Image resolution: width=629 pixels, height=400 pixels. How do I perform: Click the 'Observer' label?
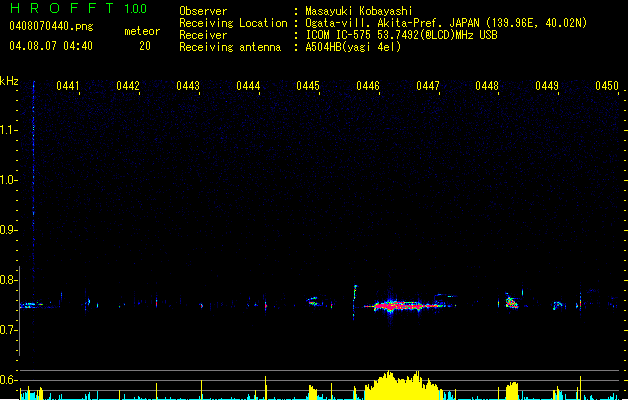(203, 11)
